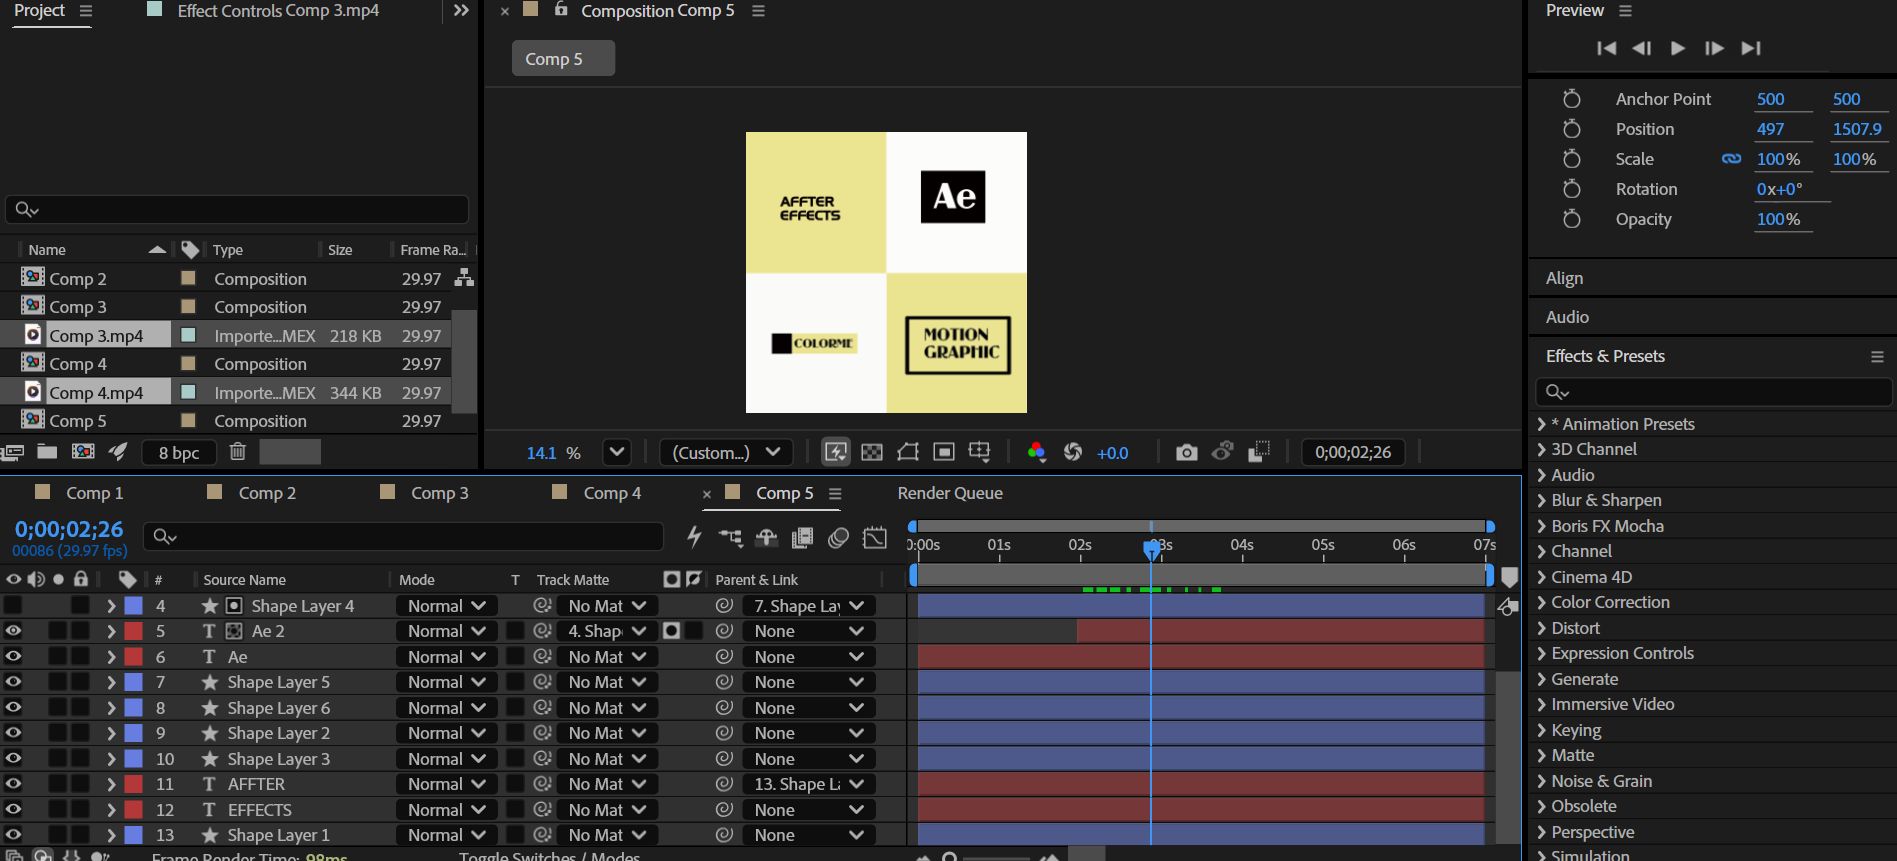
Task: Lock Shape Layer 5
Action: pos(81,682)
